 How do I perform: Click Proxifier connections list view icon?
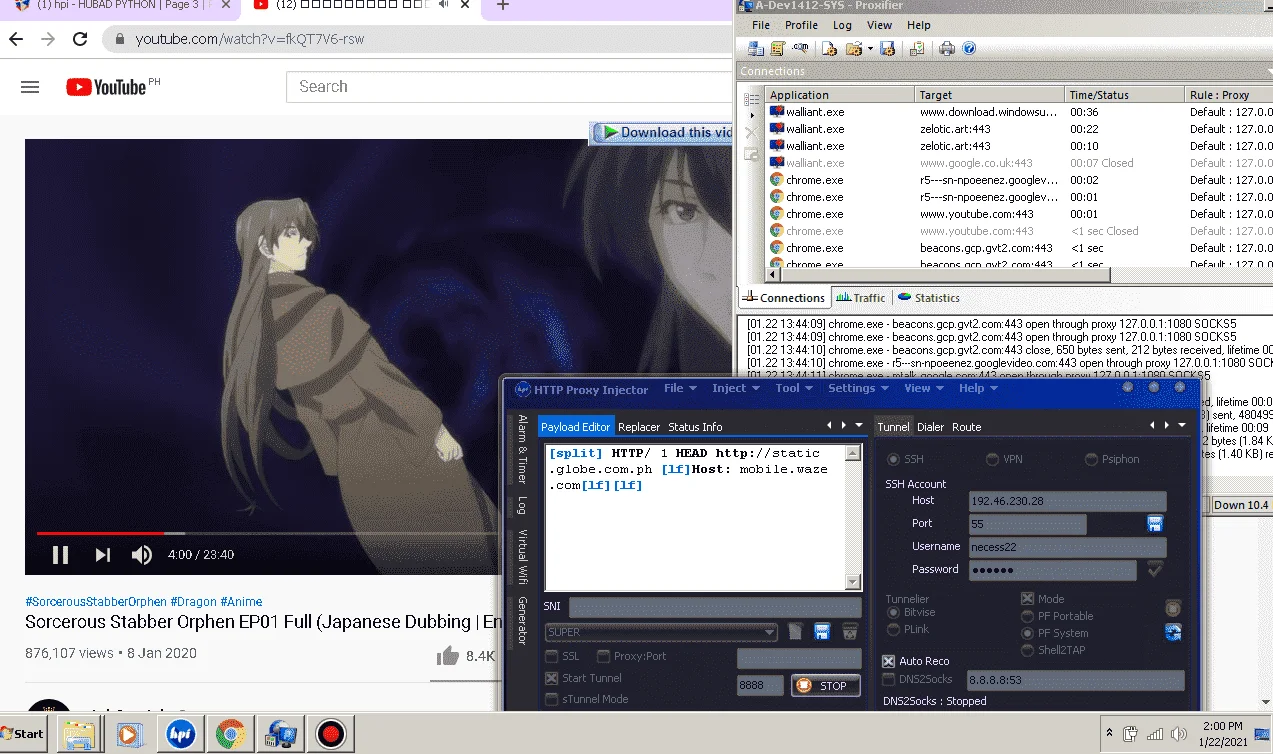pyautogui.click(x=752, y=99)
